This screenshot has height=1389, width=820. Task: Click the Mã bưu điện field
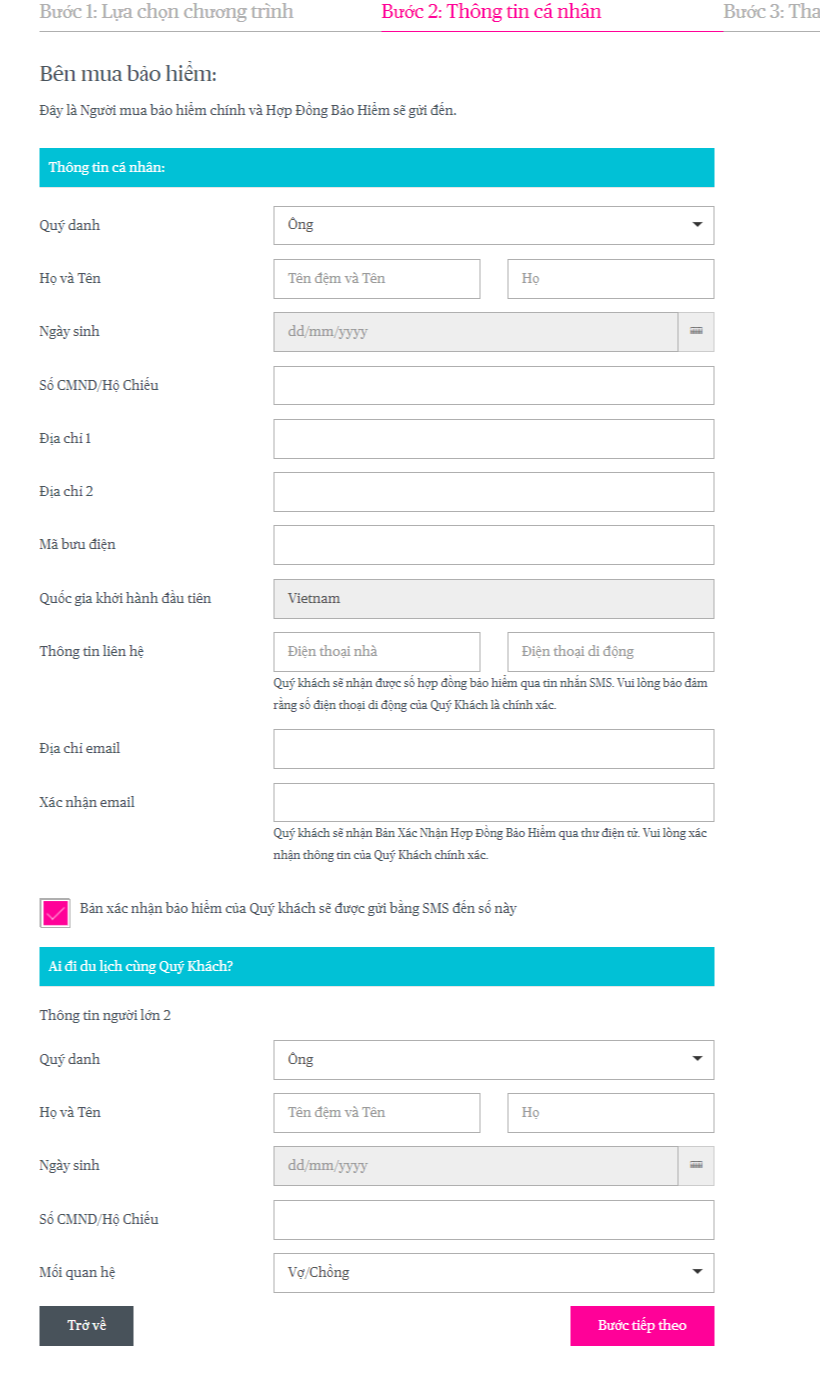pos(494,545)
